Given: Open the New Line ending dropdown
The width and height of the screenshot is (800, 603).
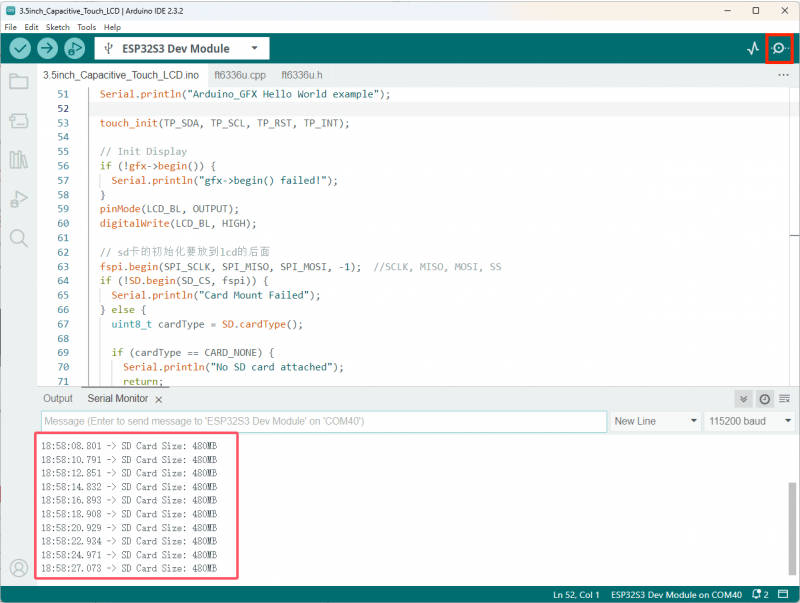Looking at the screenshot, I should point(655,421).
